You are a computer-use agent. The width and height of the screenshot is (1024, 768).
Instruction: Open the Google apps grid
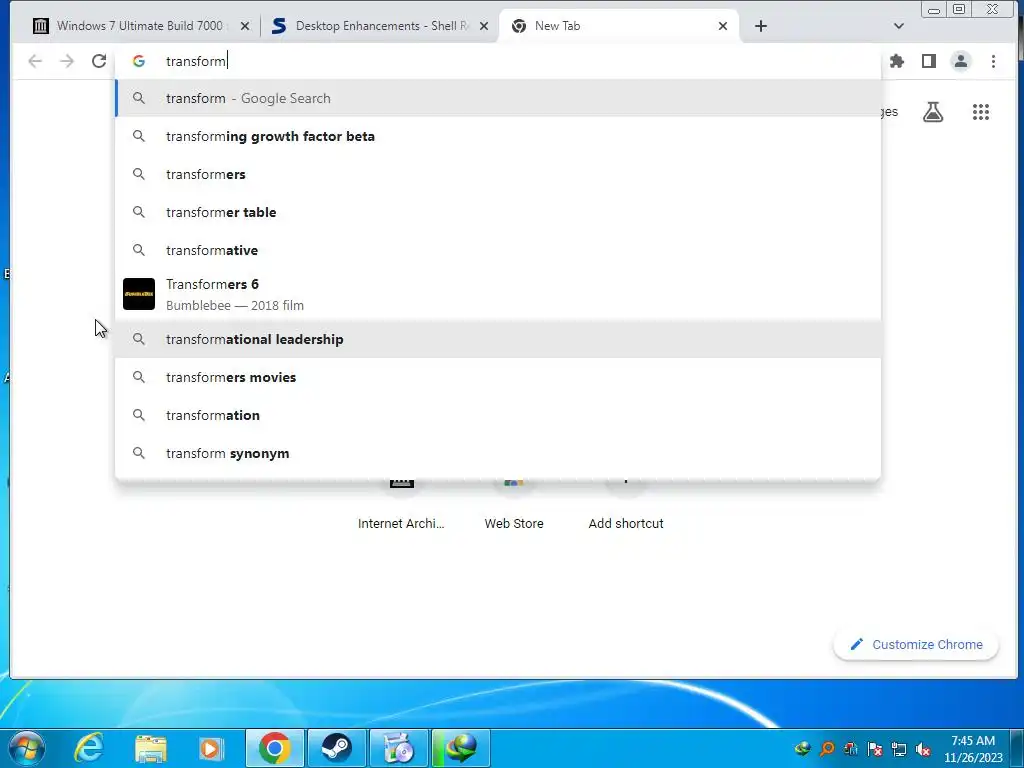point(981,112)
